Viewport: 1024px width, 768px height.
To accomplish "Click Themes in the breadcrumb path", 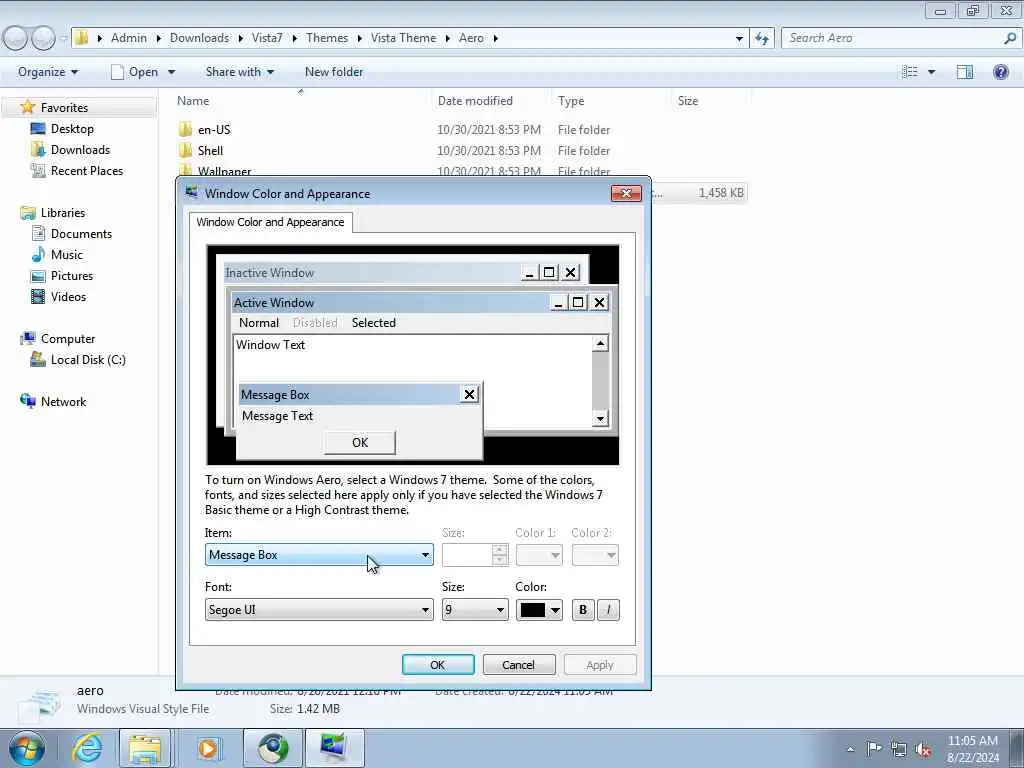I will coord(327,38).
